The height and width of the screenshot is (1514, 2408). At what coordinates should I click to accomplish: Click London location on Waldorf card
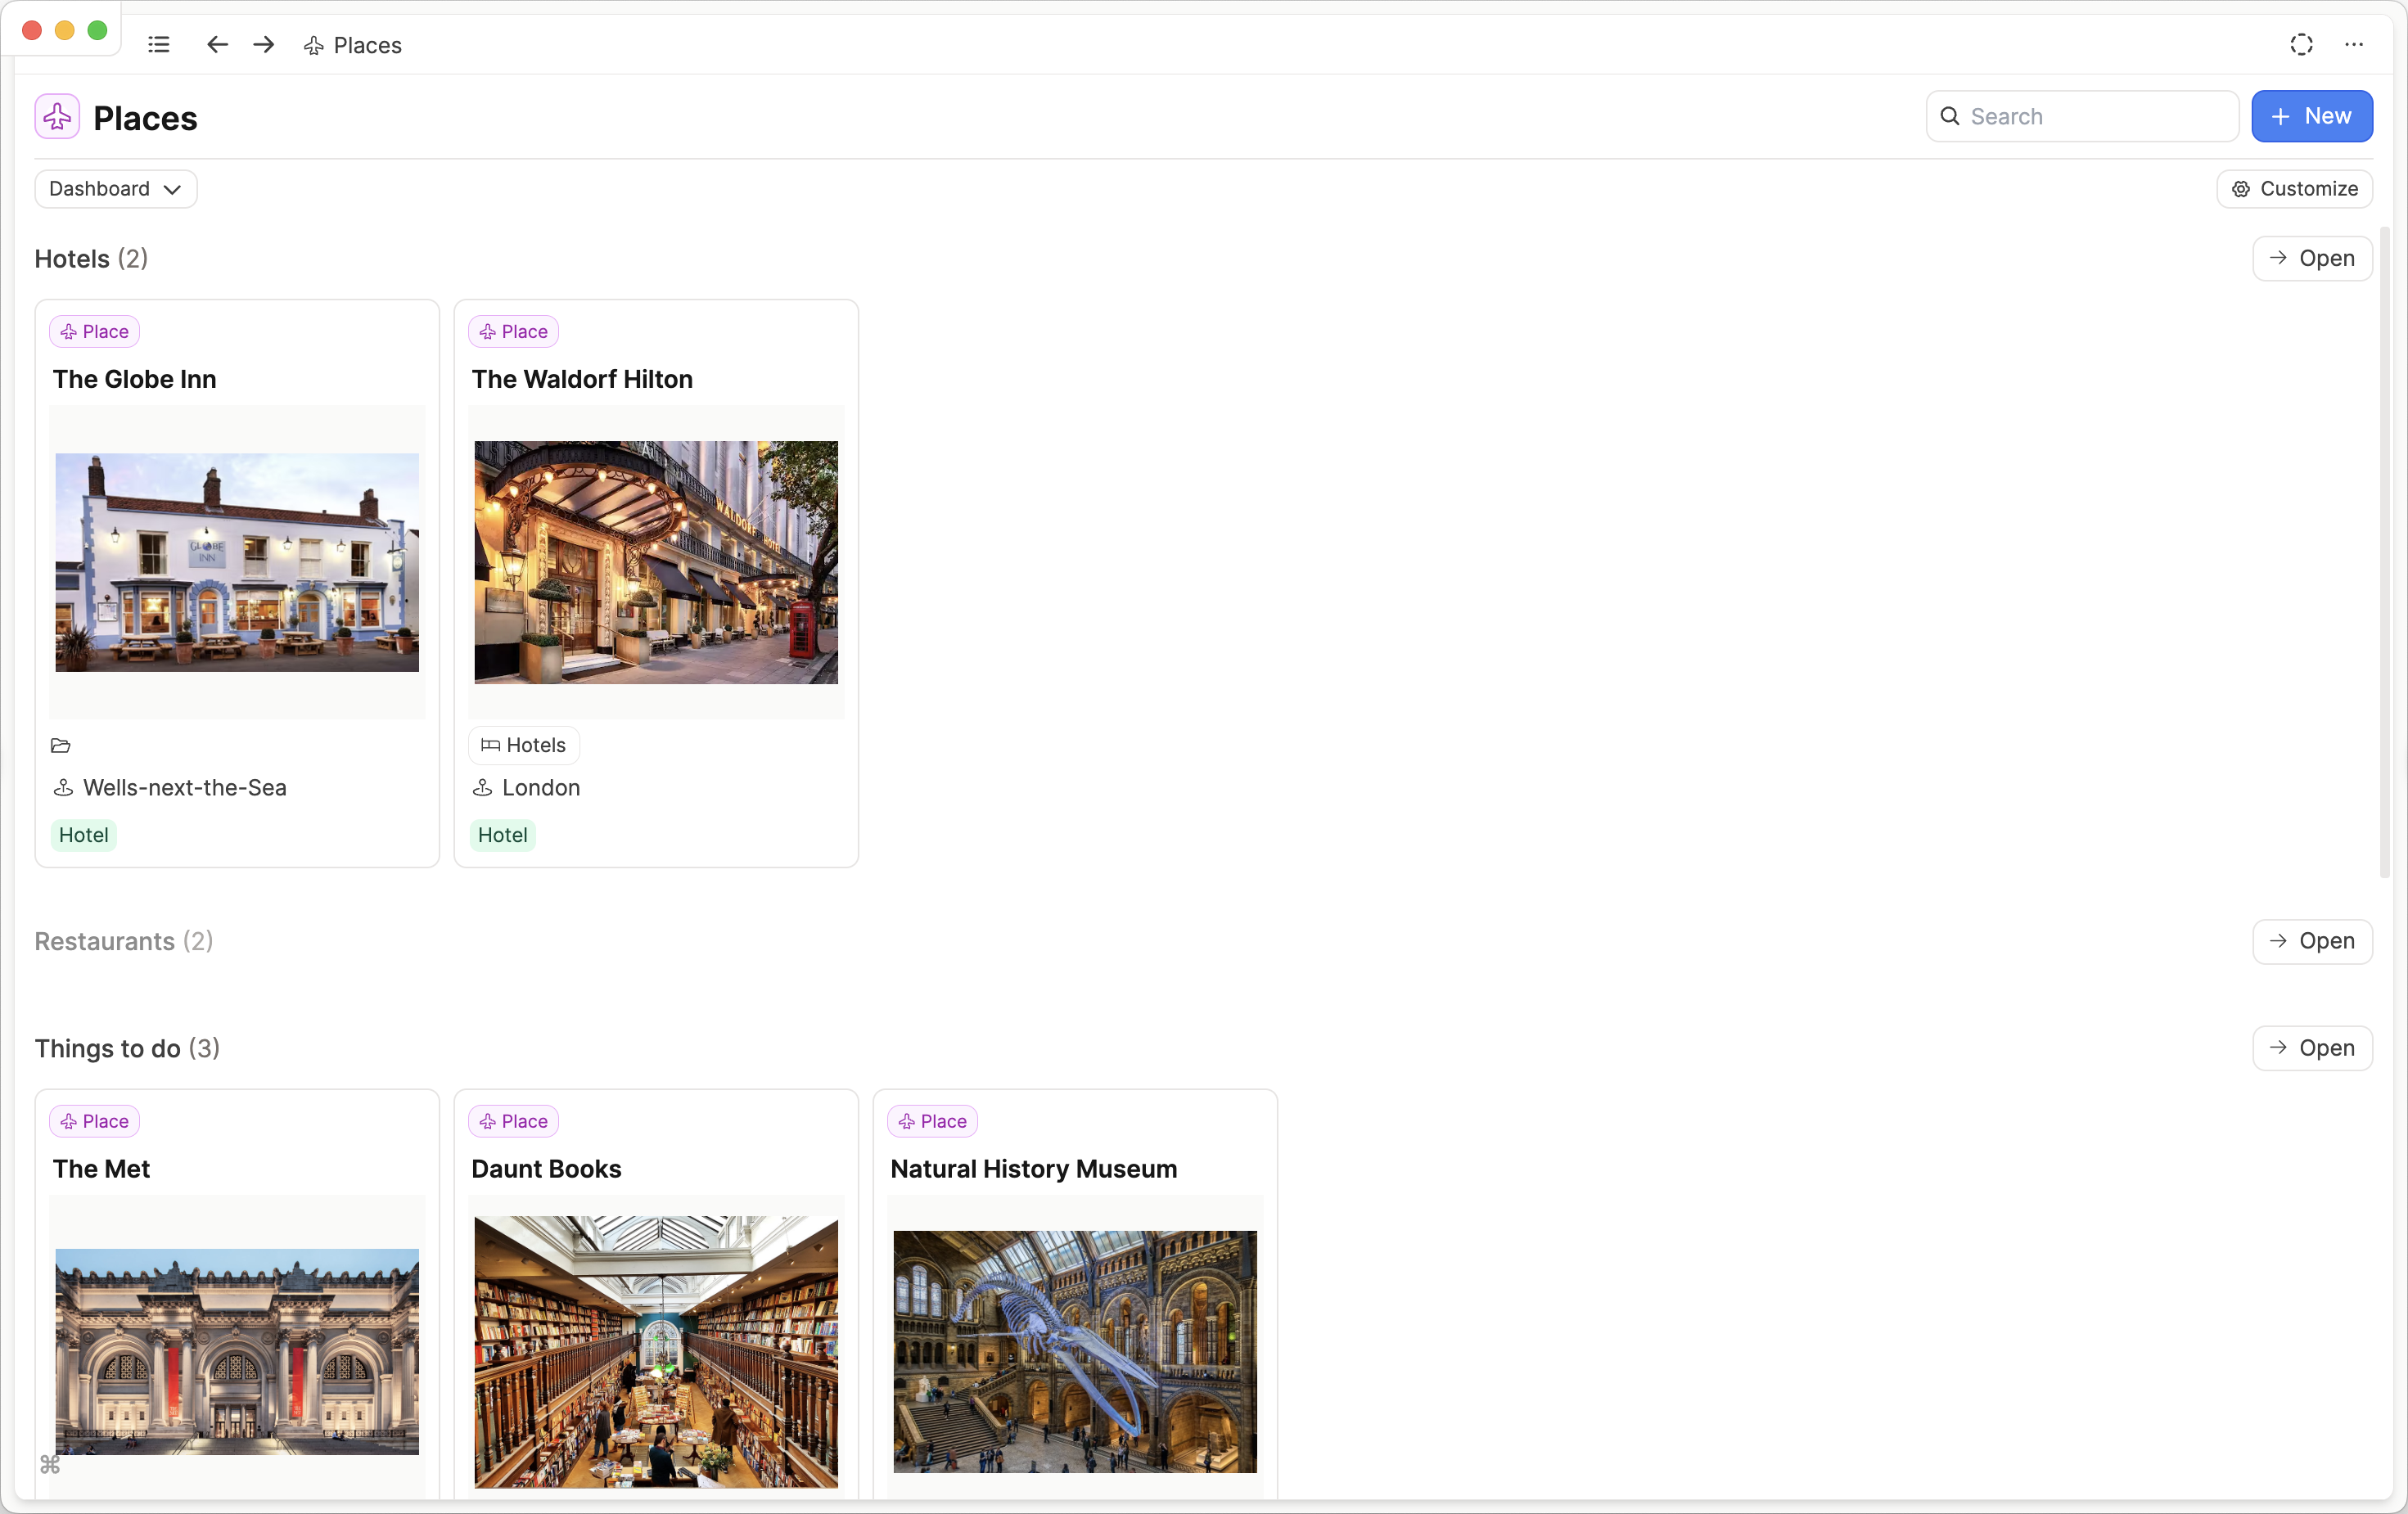coord(526,789)
